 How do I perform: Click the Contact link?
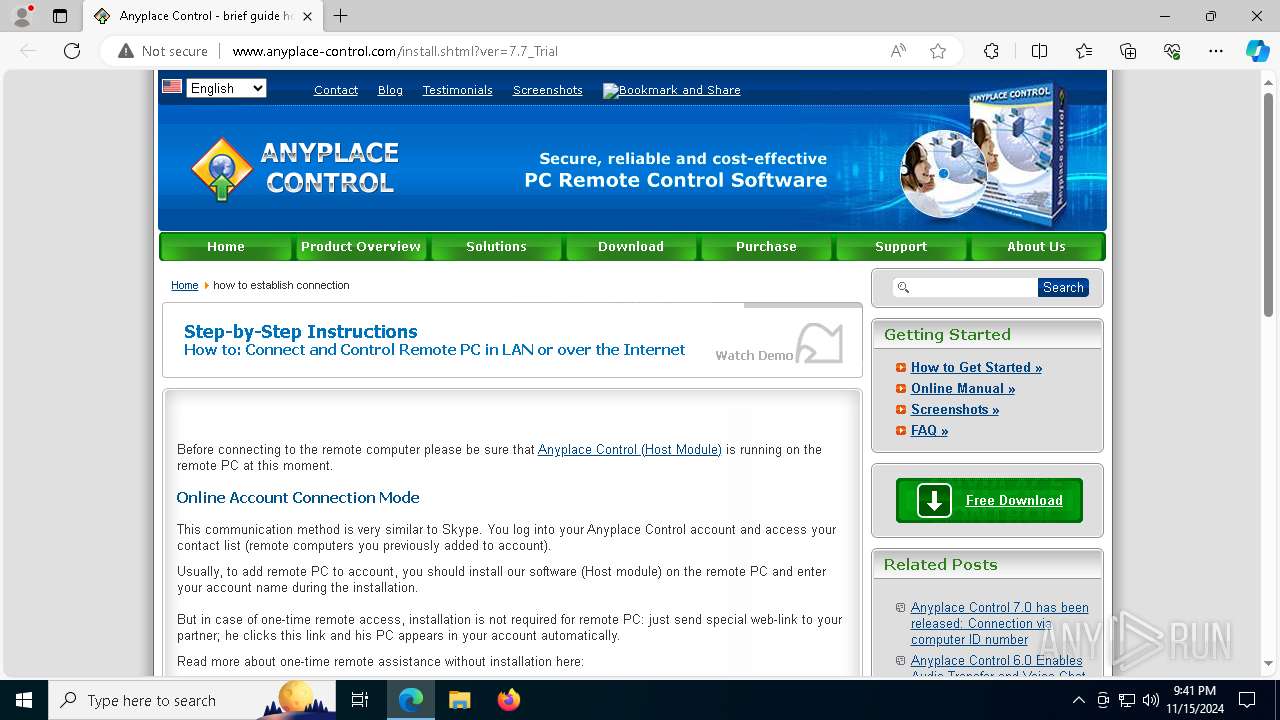pos(336,90)
